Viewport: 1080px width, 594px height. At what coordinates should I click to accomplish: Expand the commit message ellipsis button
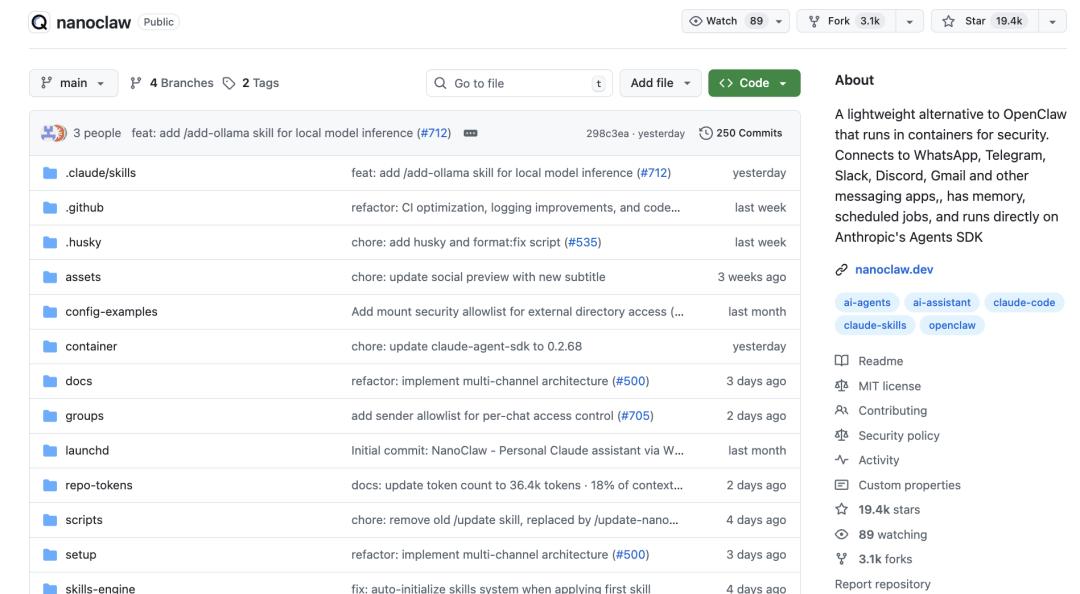coord(470,133)
